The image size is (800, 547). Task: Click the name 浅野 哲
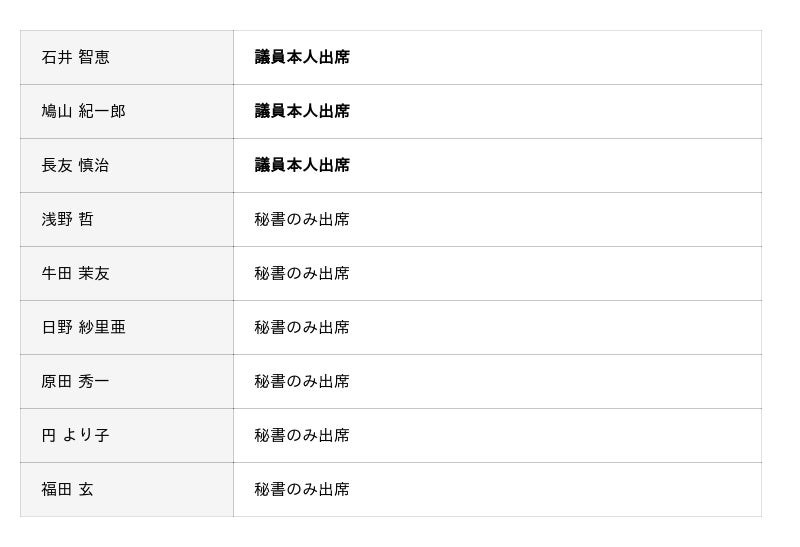(67, 220)
